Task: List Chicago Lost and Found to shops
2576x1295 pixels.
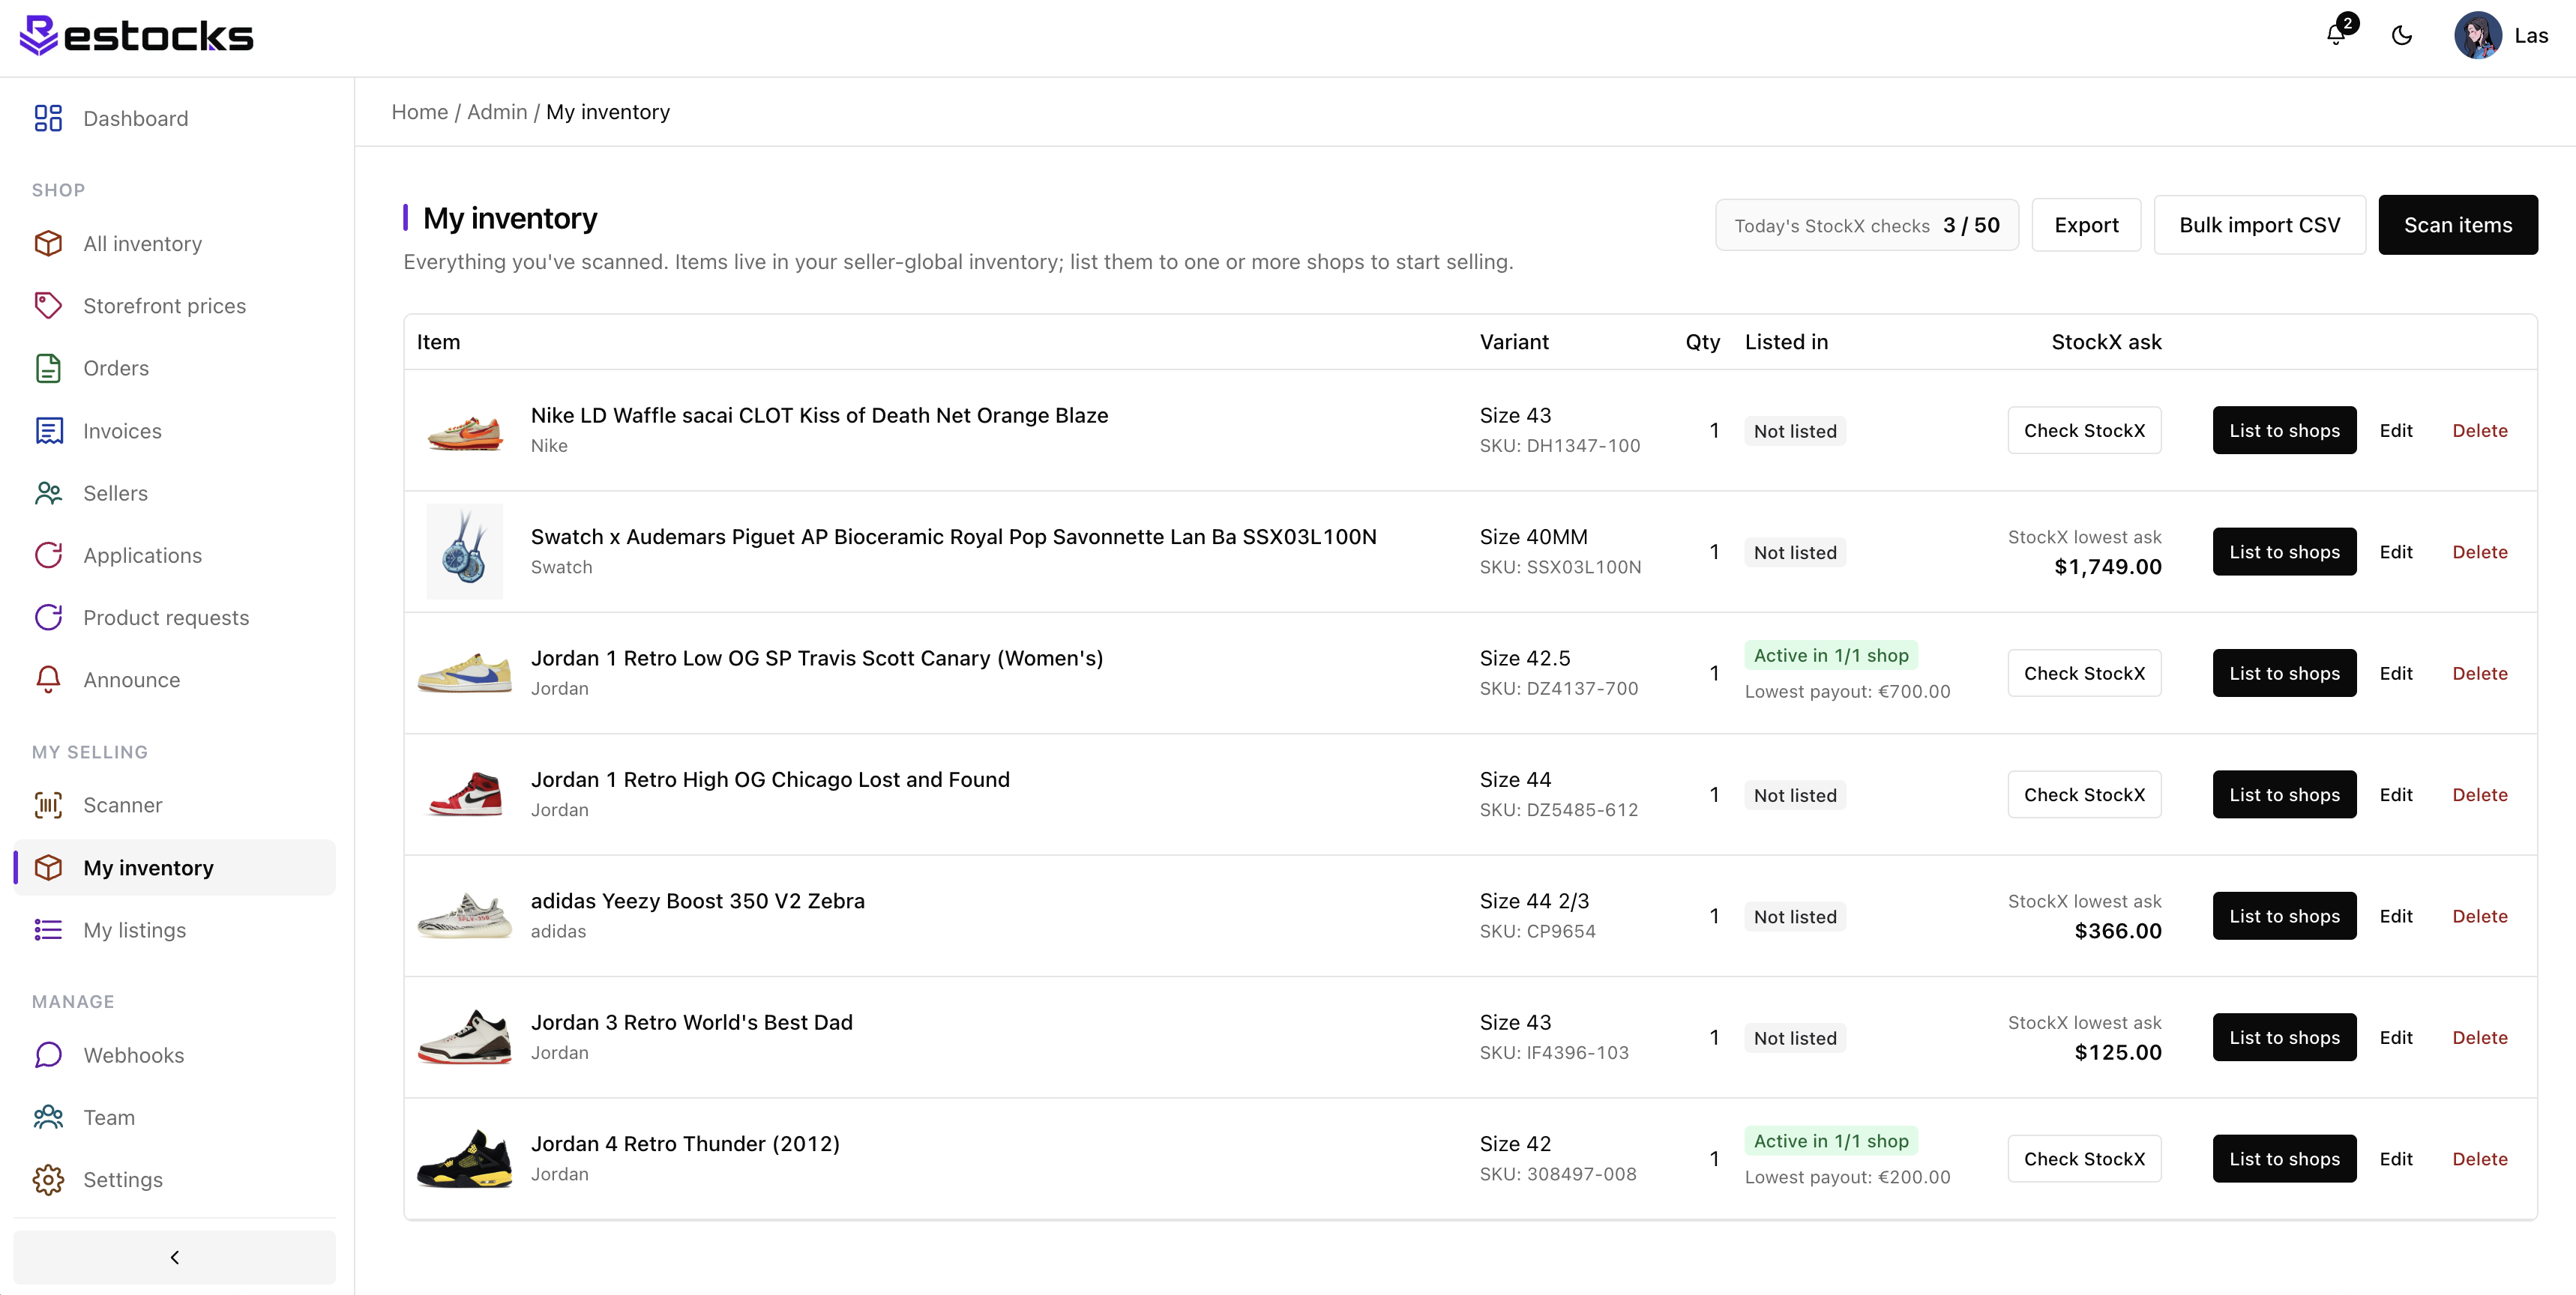Action: tap(2284, 794)
